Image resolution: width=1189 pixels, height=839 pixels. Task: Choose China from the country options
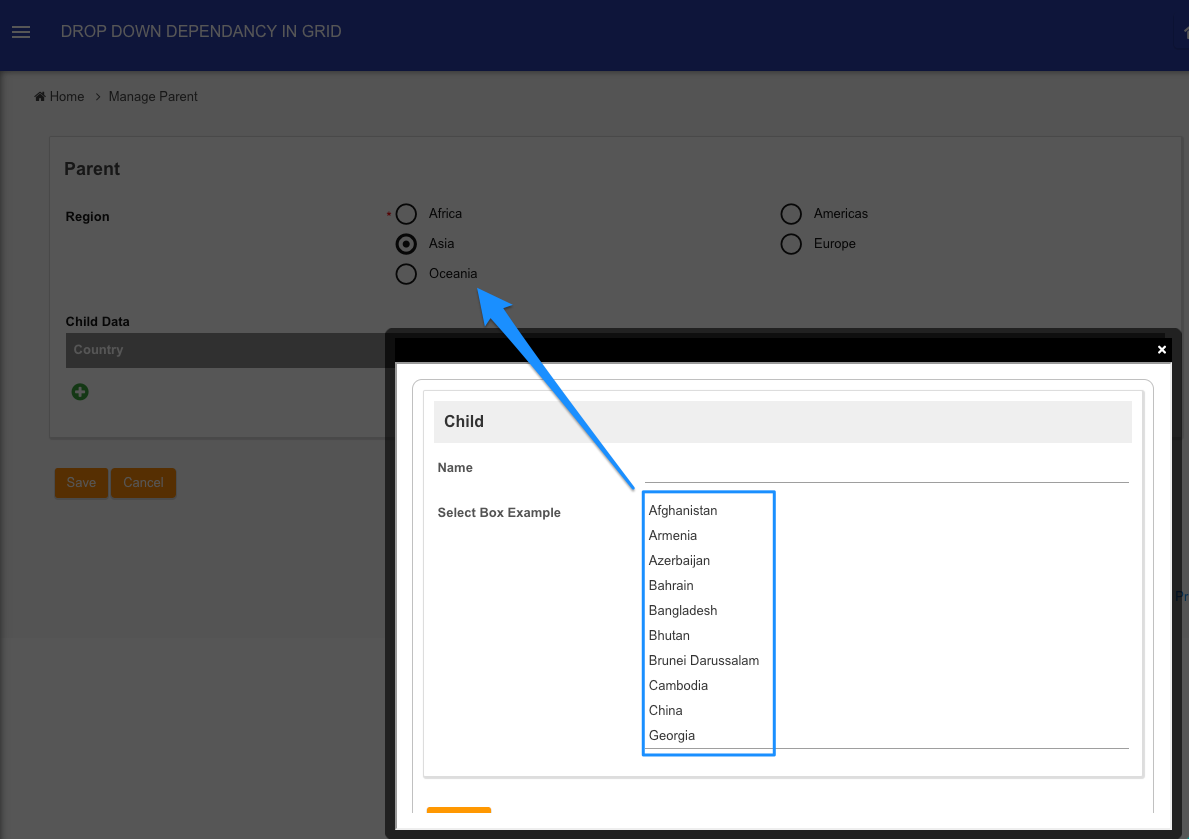point(665,710)
